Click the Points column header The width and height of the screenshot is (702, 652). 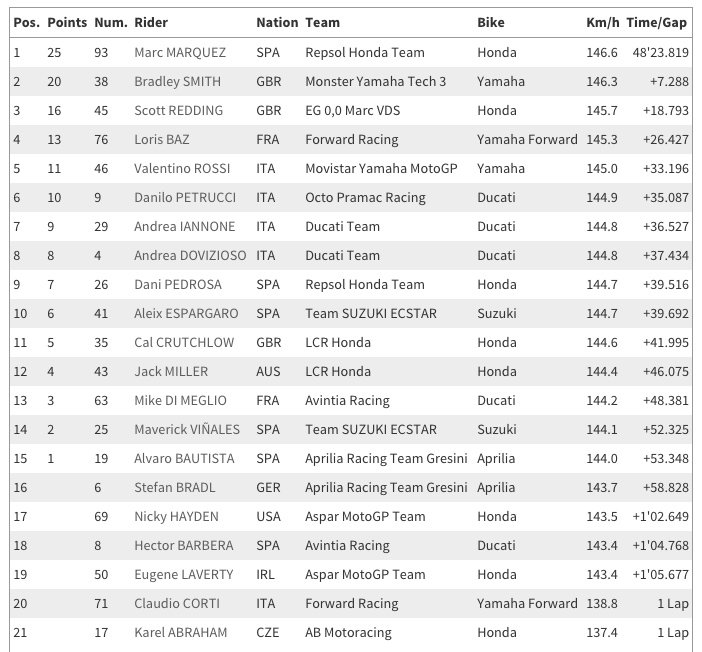click(x=67, y=22)
